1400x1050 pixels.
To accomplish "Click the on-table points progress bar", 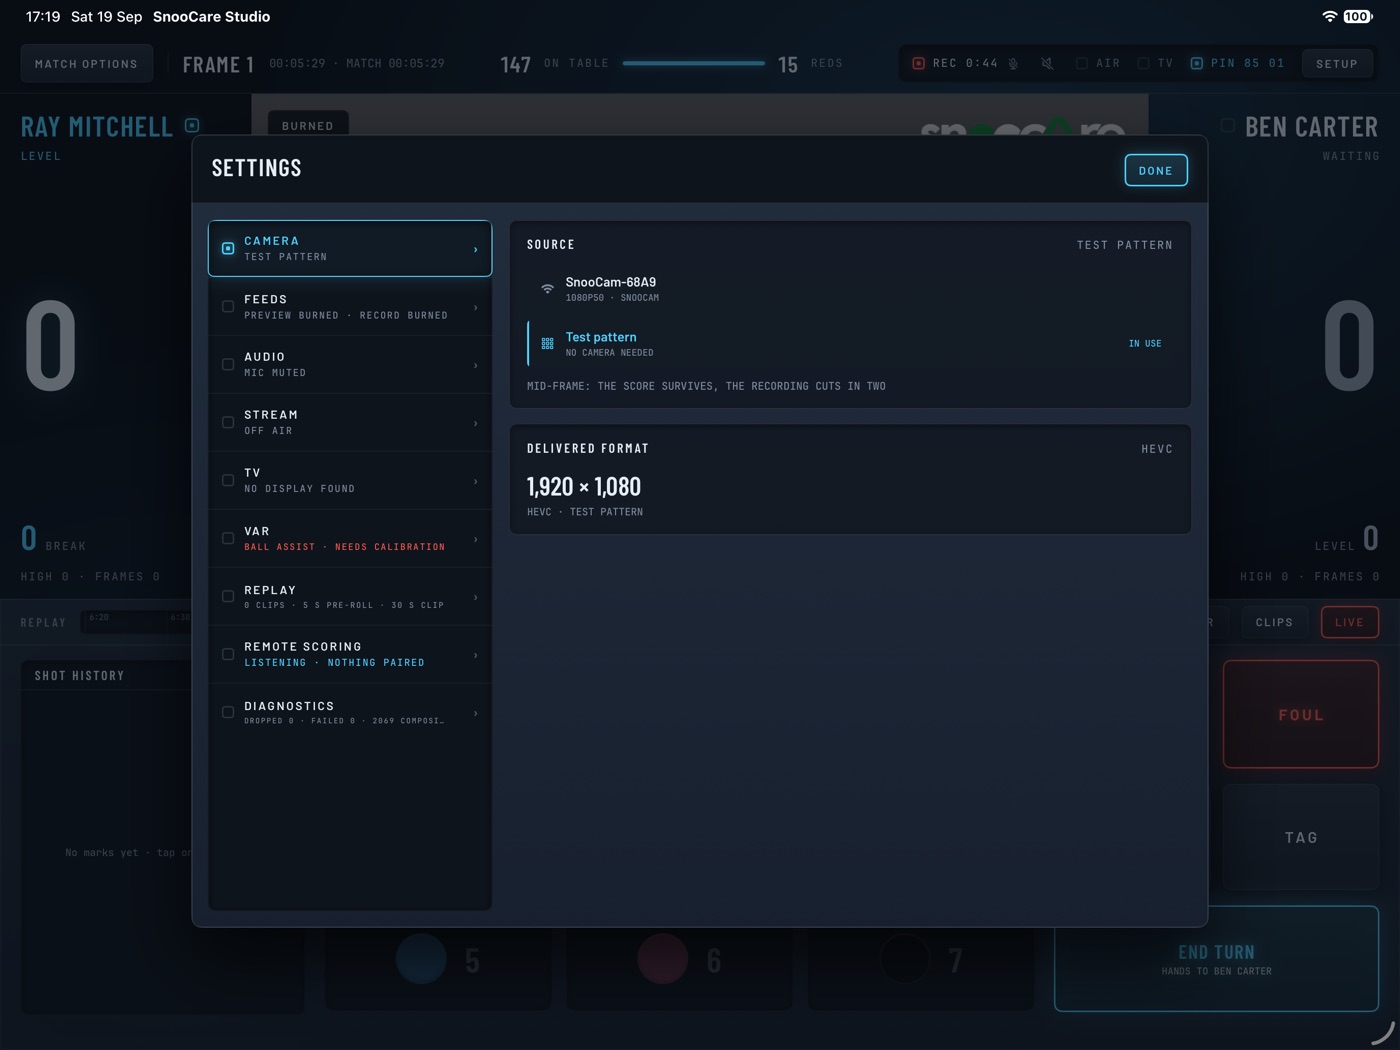I will 693,63.
